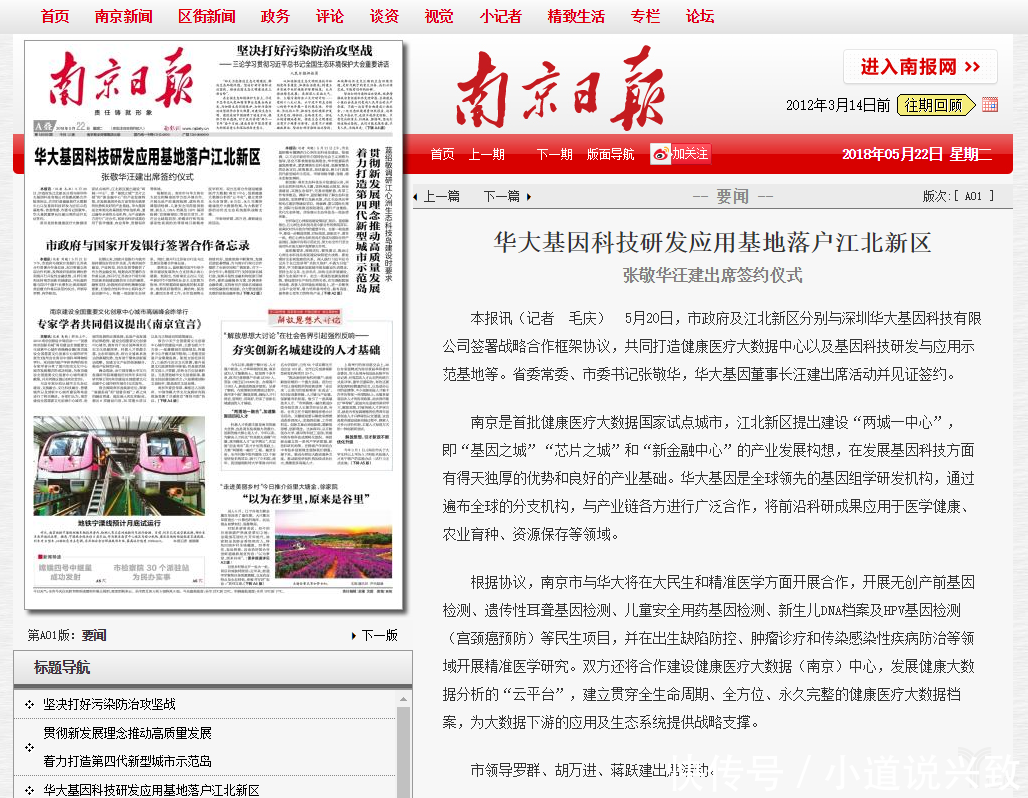1028x798 pixels.
Task: Open the 评论 section
Action: pyautogui.click(x=330, y=16)
